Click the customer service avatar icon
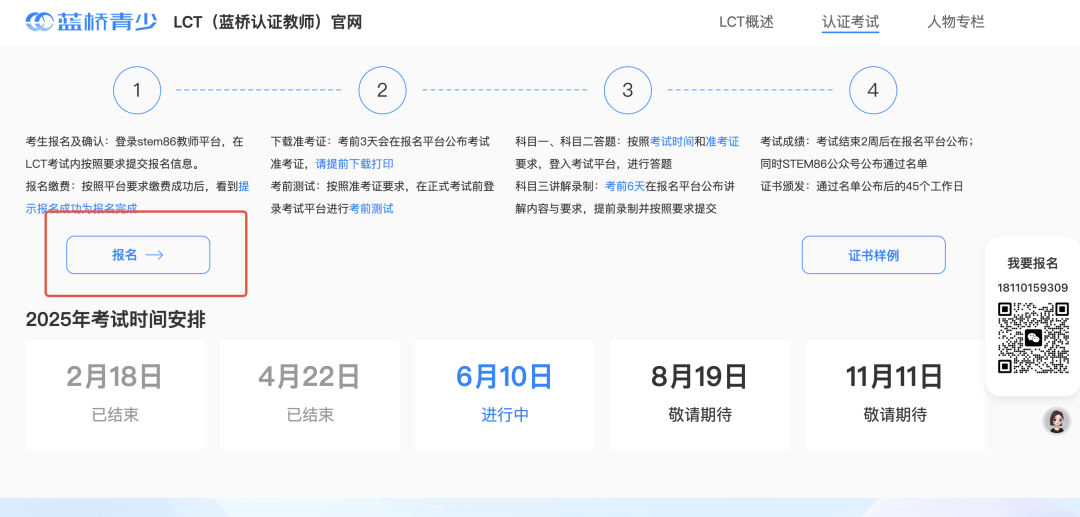The height and width of the screenshot is (517, 1080). coord(1056,421)
